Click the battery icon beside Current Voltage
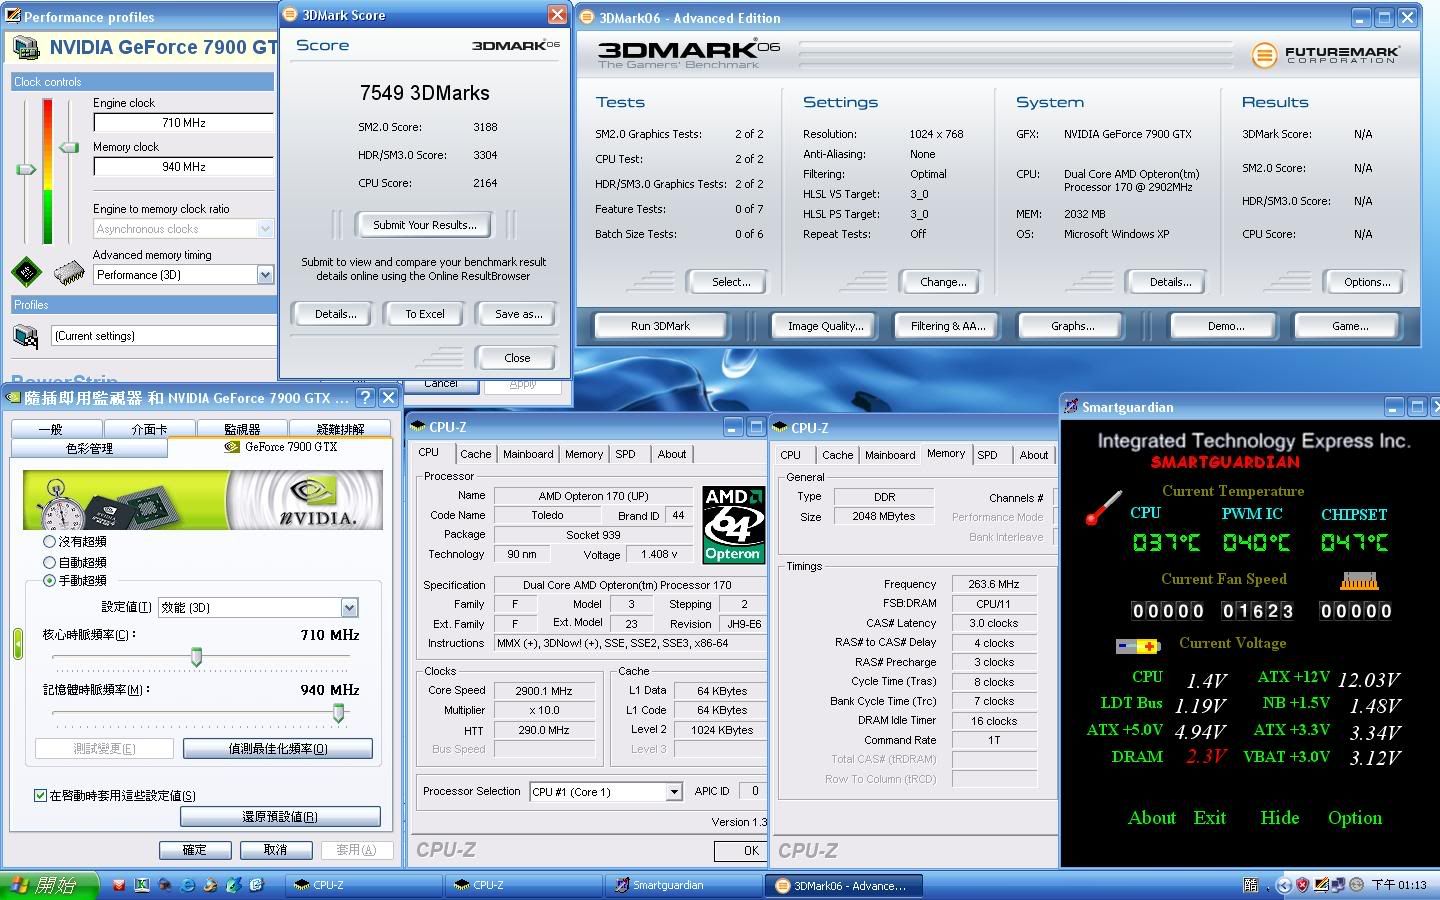This screenshot has height=900, width=1440. pyautogui.click(x=1138, y=646)
